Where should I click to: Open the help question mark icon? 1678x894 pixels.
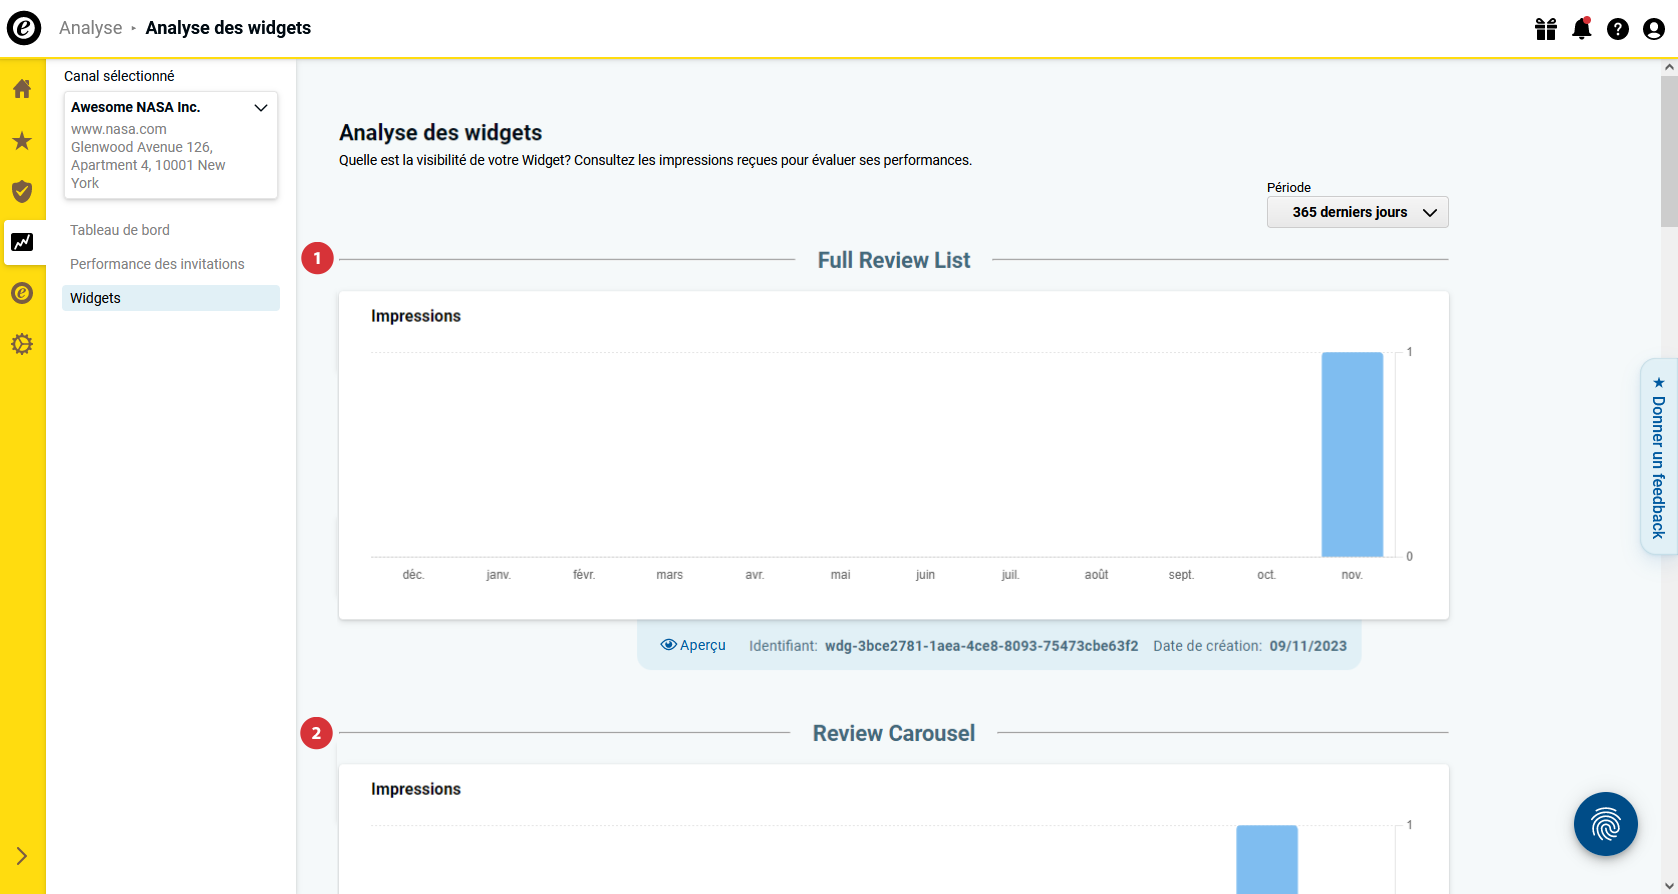[x=1618, y=29]
